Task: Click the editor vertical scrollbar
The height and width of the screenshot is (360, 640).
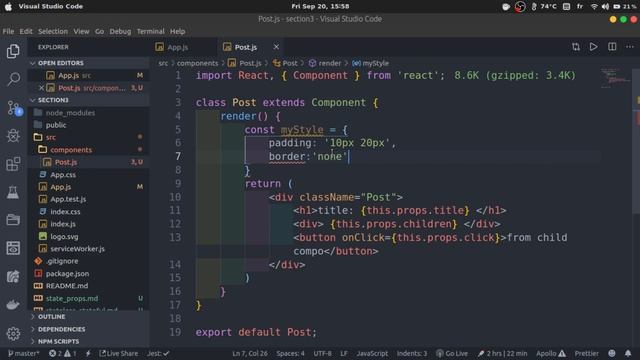Action: [x=636, y=141]
